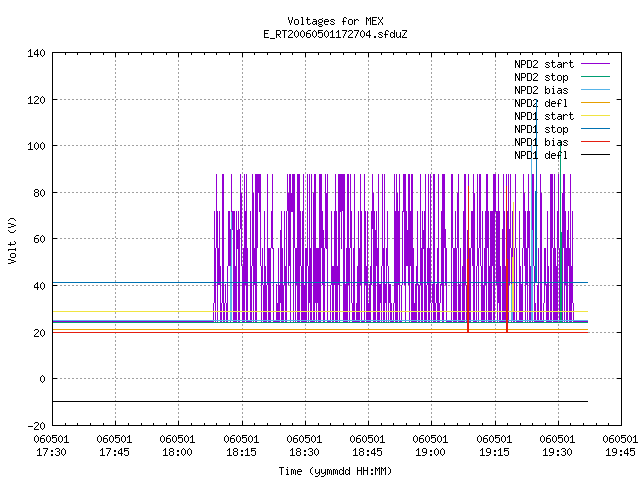Click the 'NPD2 stop' legend label
Viewport: 640px width, 480px height.
pyautogui.click(x=541, y=77)
